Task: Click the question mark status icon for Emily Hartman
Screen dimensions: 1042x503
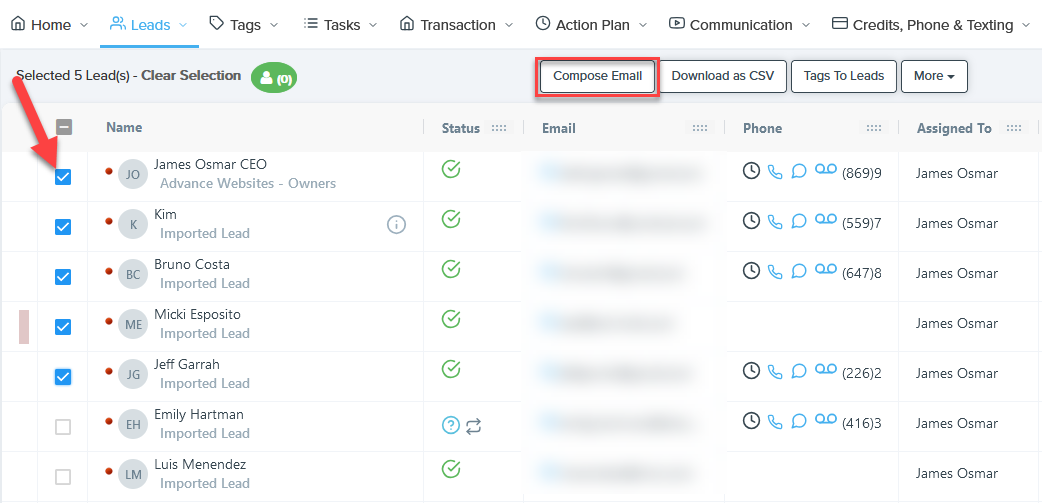Action: tap(451, 425)
